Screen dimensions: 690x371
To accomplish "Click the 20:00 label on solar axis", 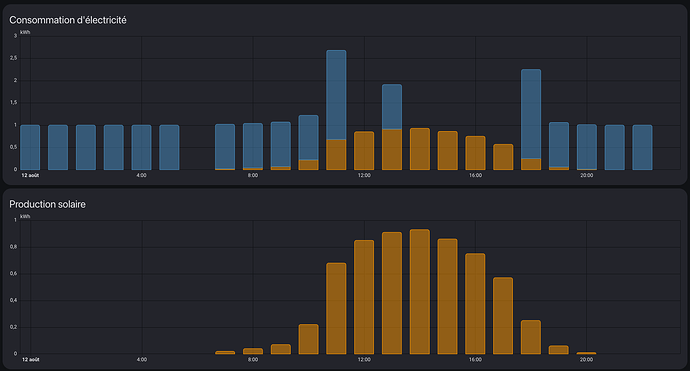I will coord(586,360).
